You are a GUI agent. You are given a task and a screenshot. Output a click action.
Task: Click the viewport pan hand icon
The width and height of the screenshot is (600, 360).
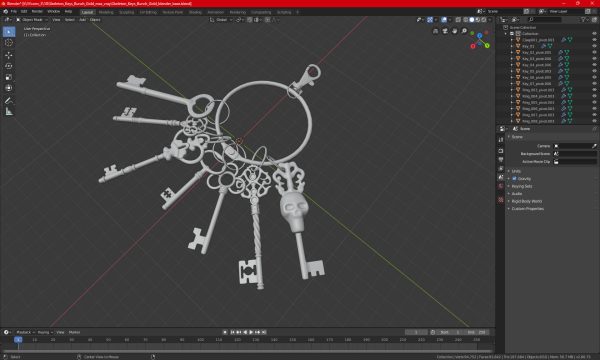tap(455, 31)
